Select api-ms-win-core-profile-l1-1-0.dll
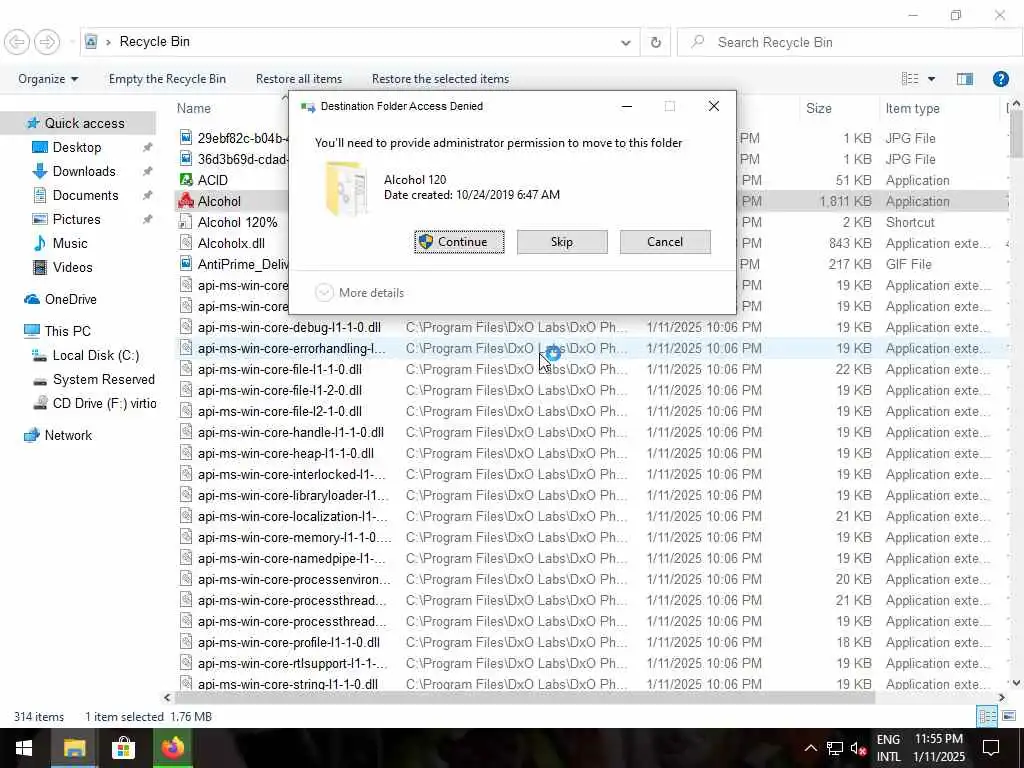This screenshot has width=1024, height=768. (289, 642)
